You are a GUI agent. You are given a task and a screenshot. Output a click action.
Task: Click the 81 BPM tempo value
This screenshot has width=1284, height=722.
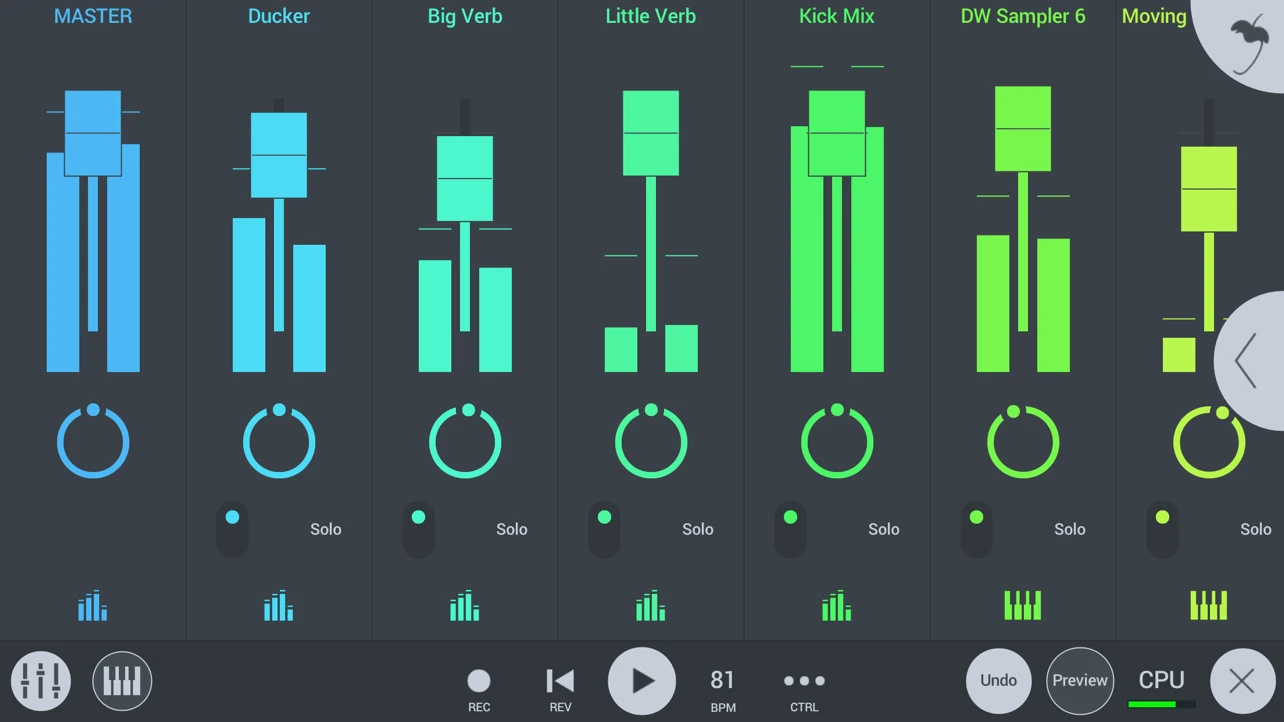(x=723, y=689)
